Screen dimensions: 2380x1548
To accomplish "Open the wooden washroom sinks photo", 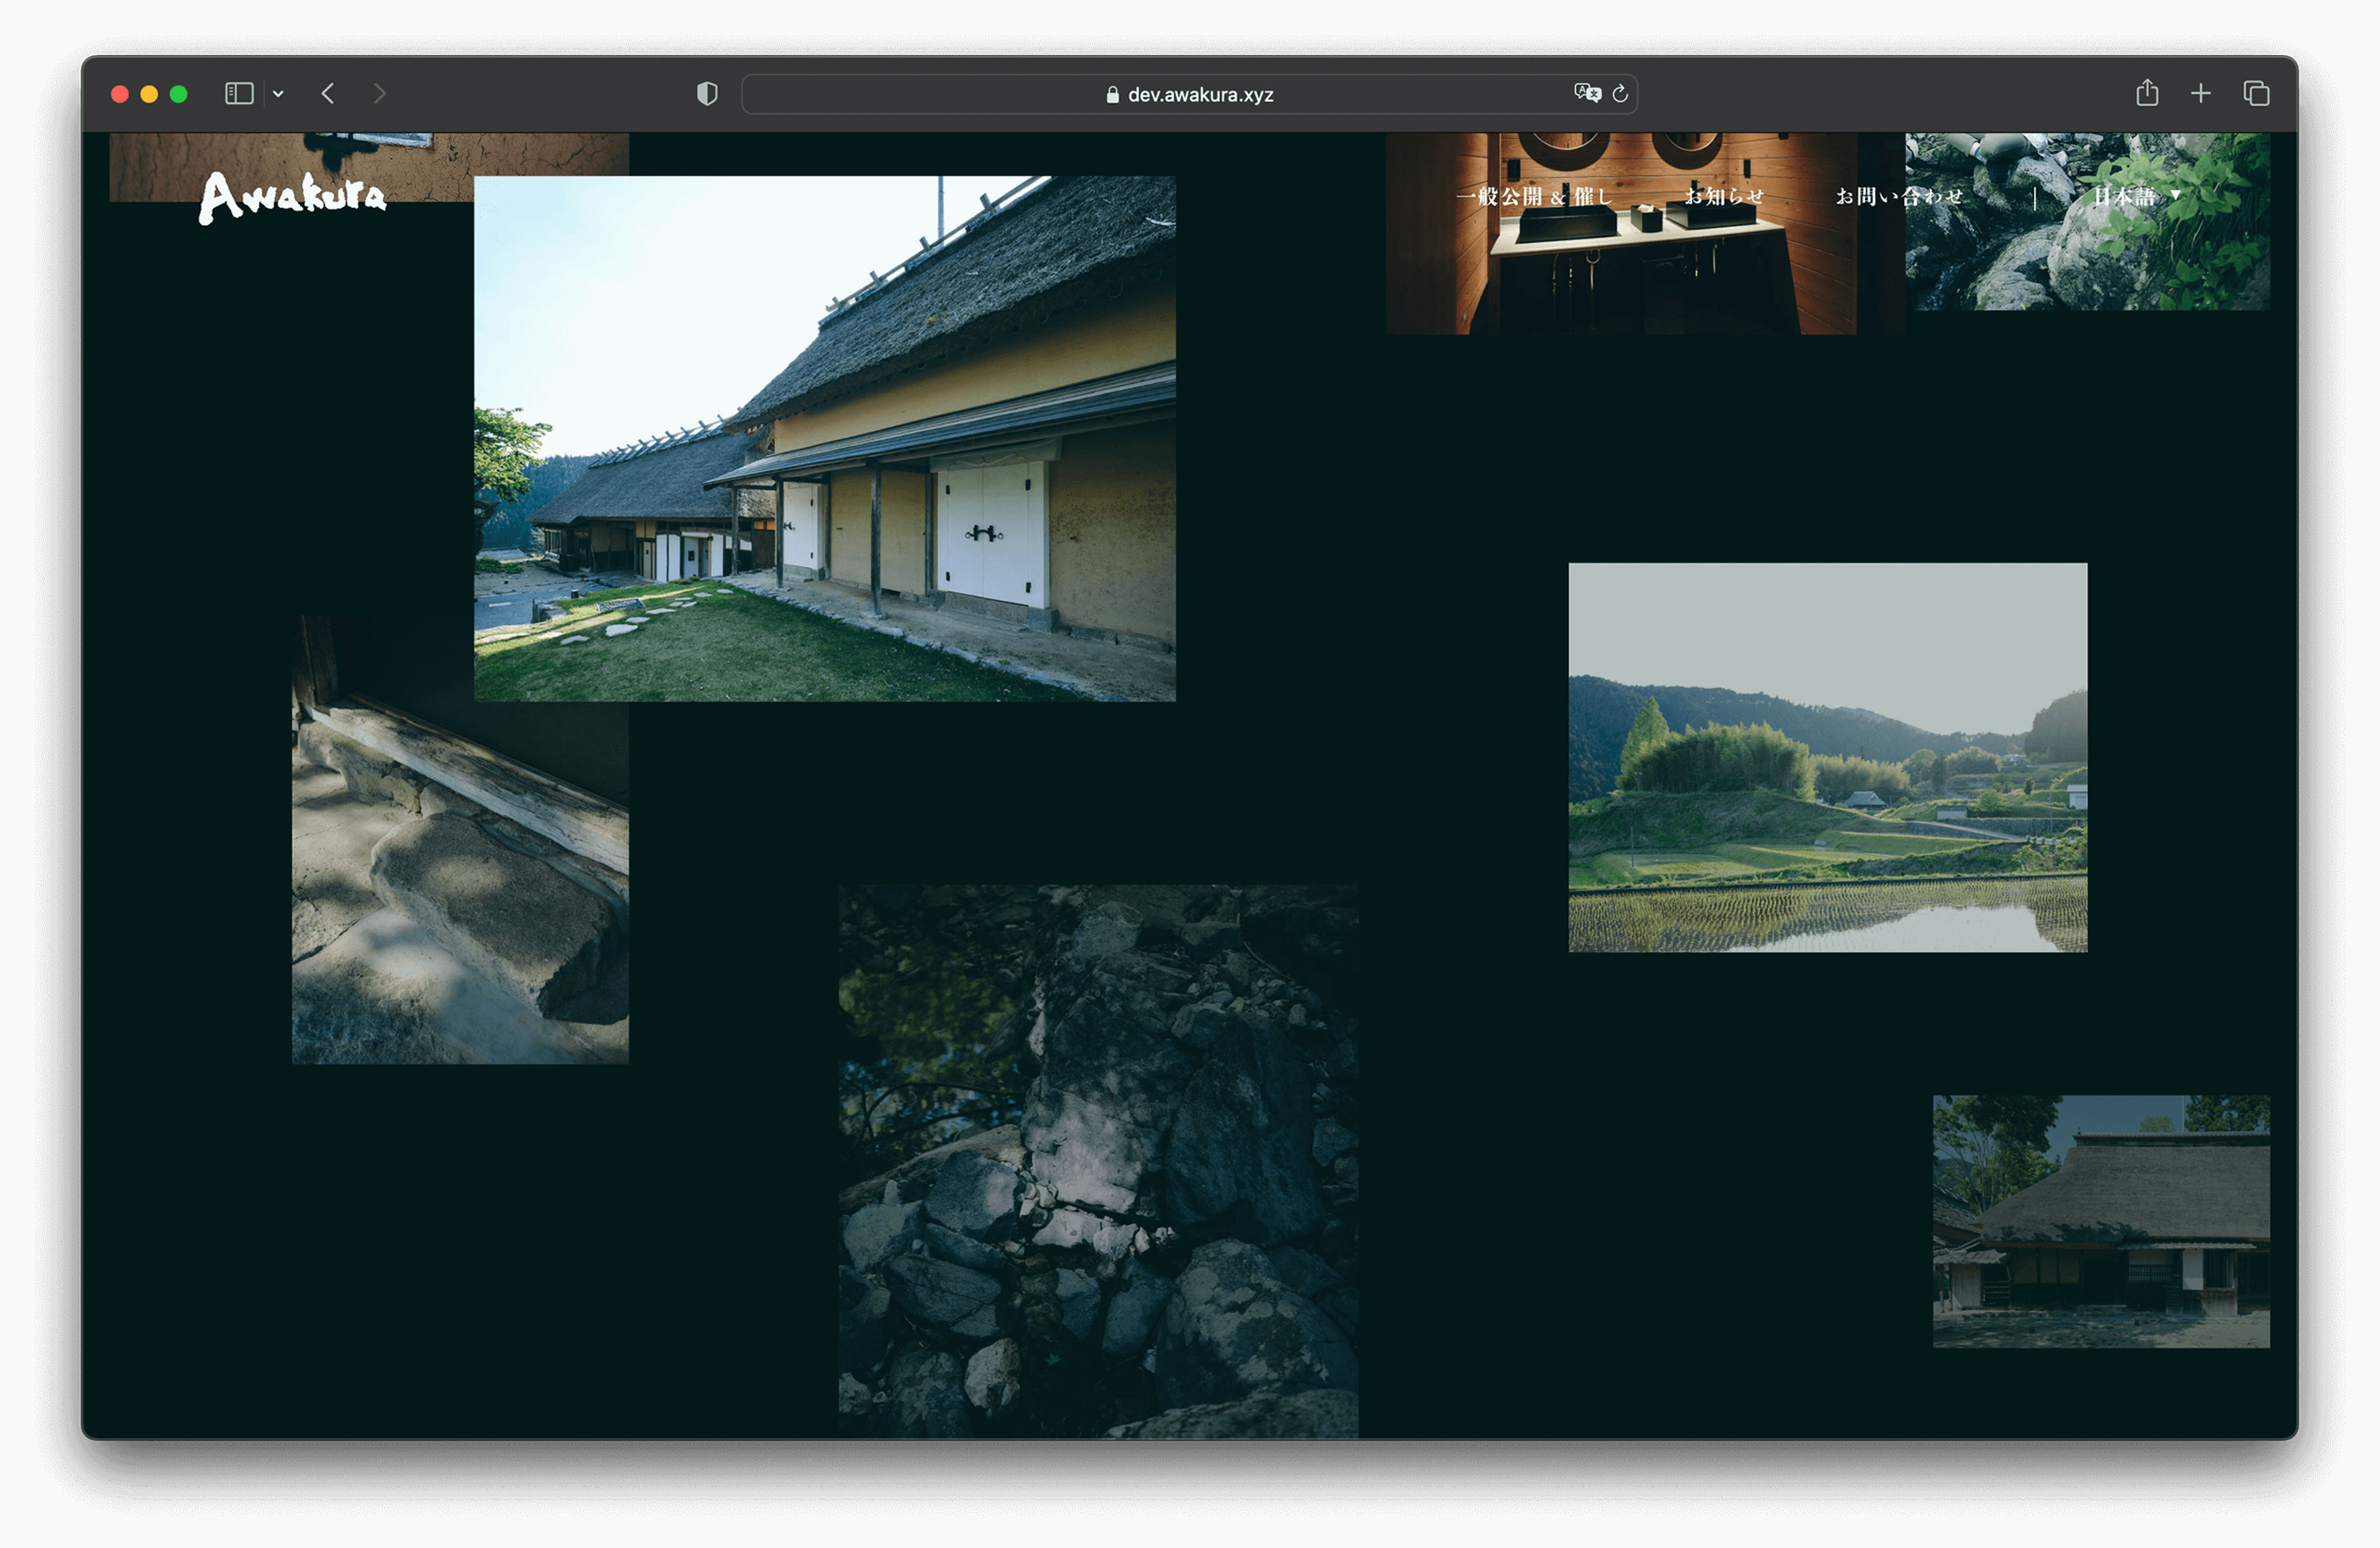I will click(1645, 271).
